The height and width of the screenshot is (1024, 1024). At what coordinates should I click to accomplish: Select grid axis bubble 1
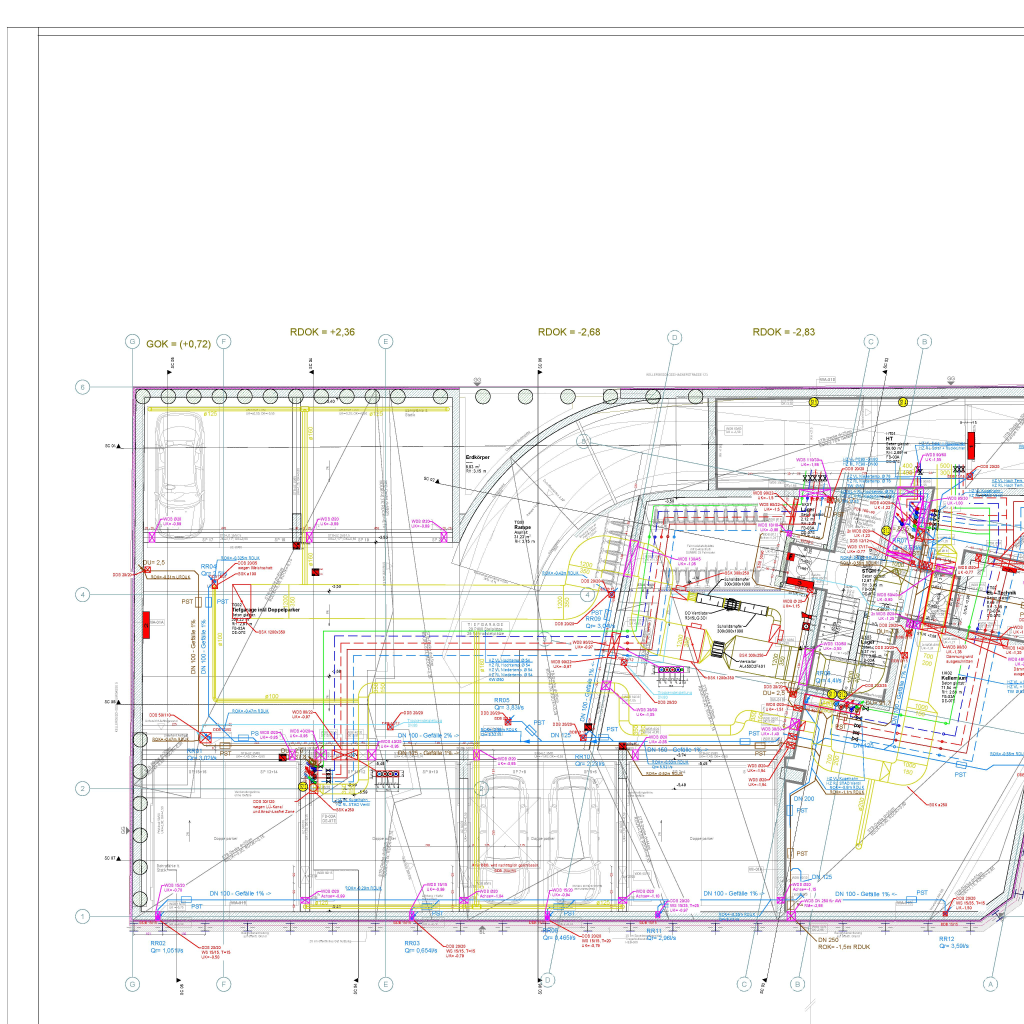pyautogui.click(x=84, y=916)
